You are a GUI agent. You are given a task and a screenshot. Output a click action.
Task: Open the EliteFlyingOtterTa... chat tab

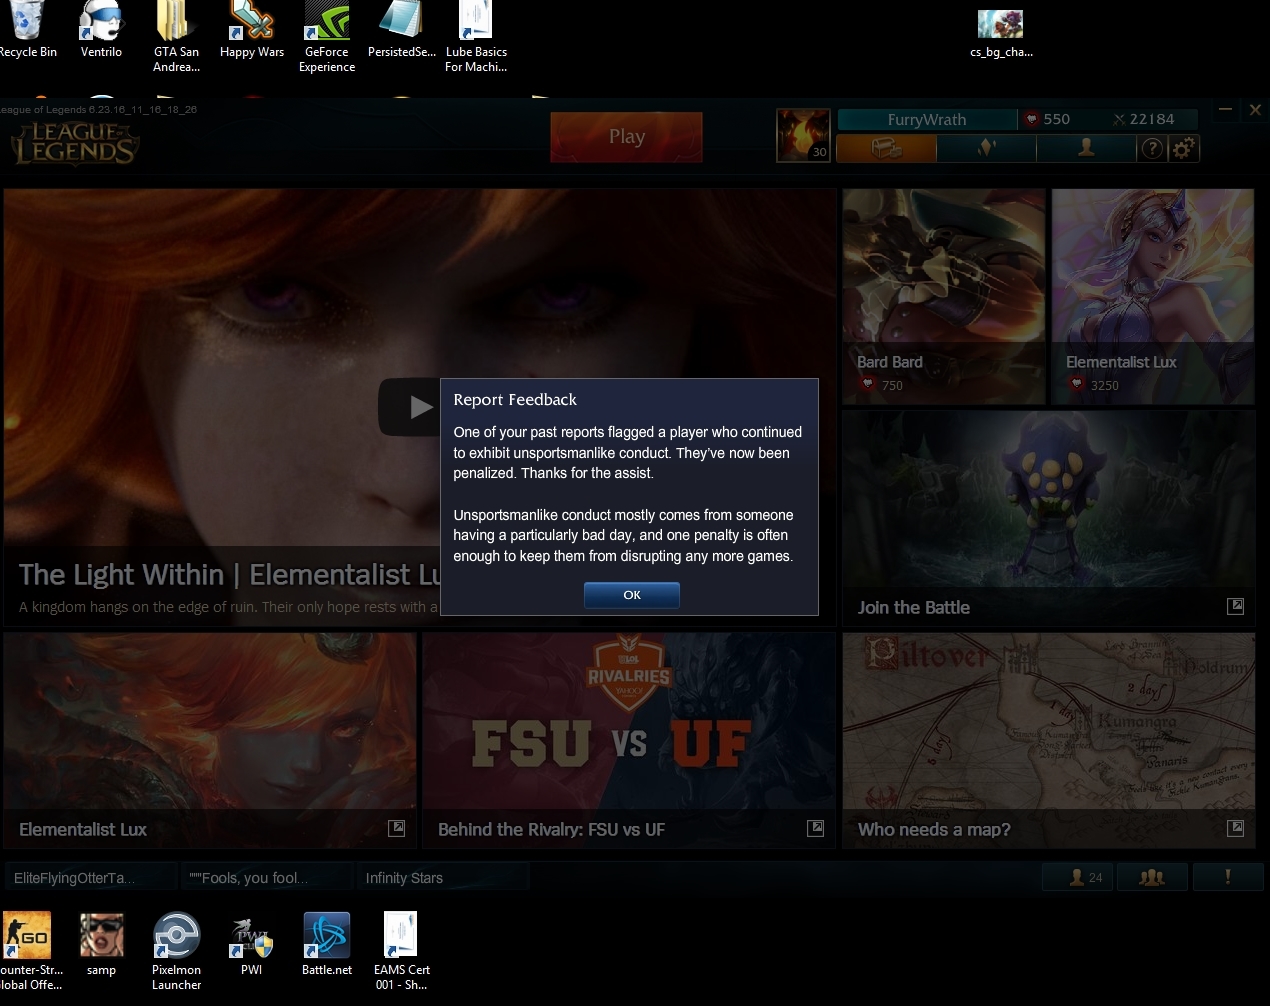point(91,877)
